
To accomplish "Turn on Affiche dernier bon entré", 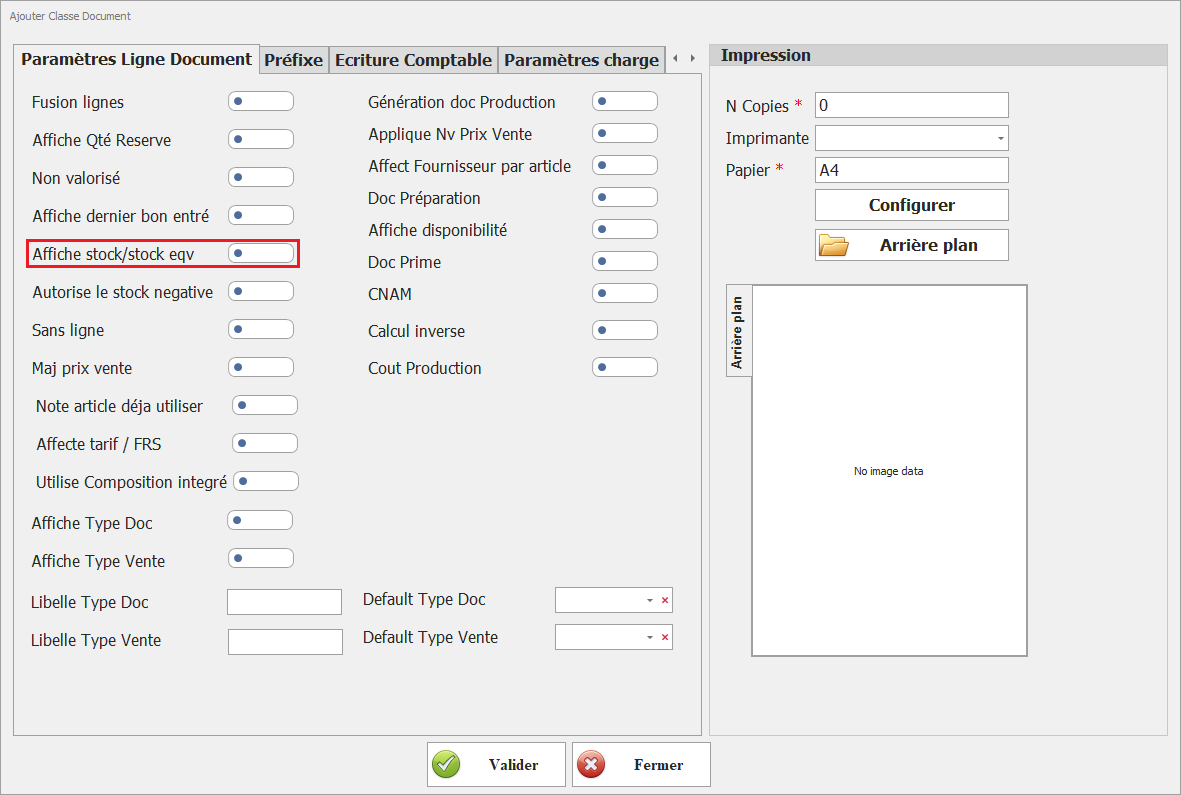I will click(261, 215).
